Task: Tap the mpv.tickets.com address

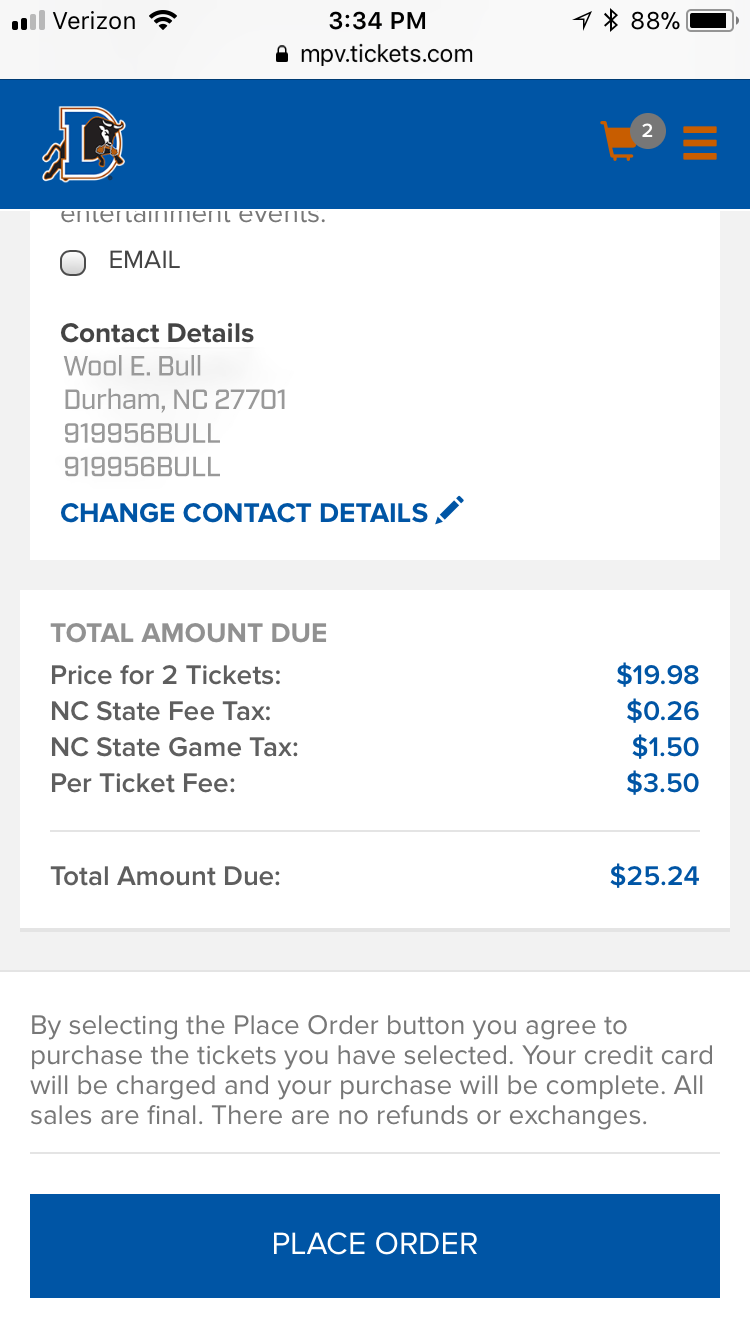Action: coord(386,54)
